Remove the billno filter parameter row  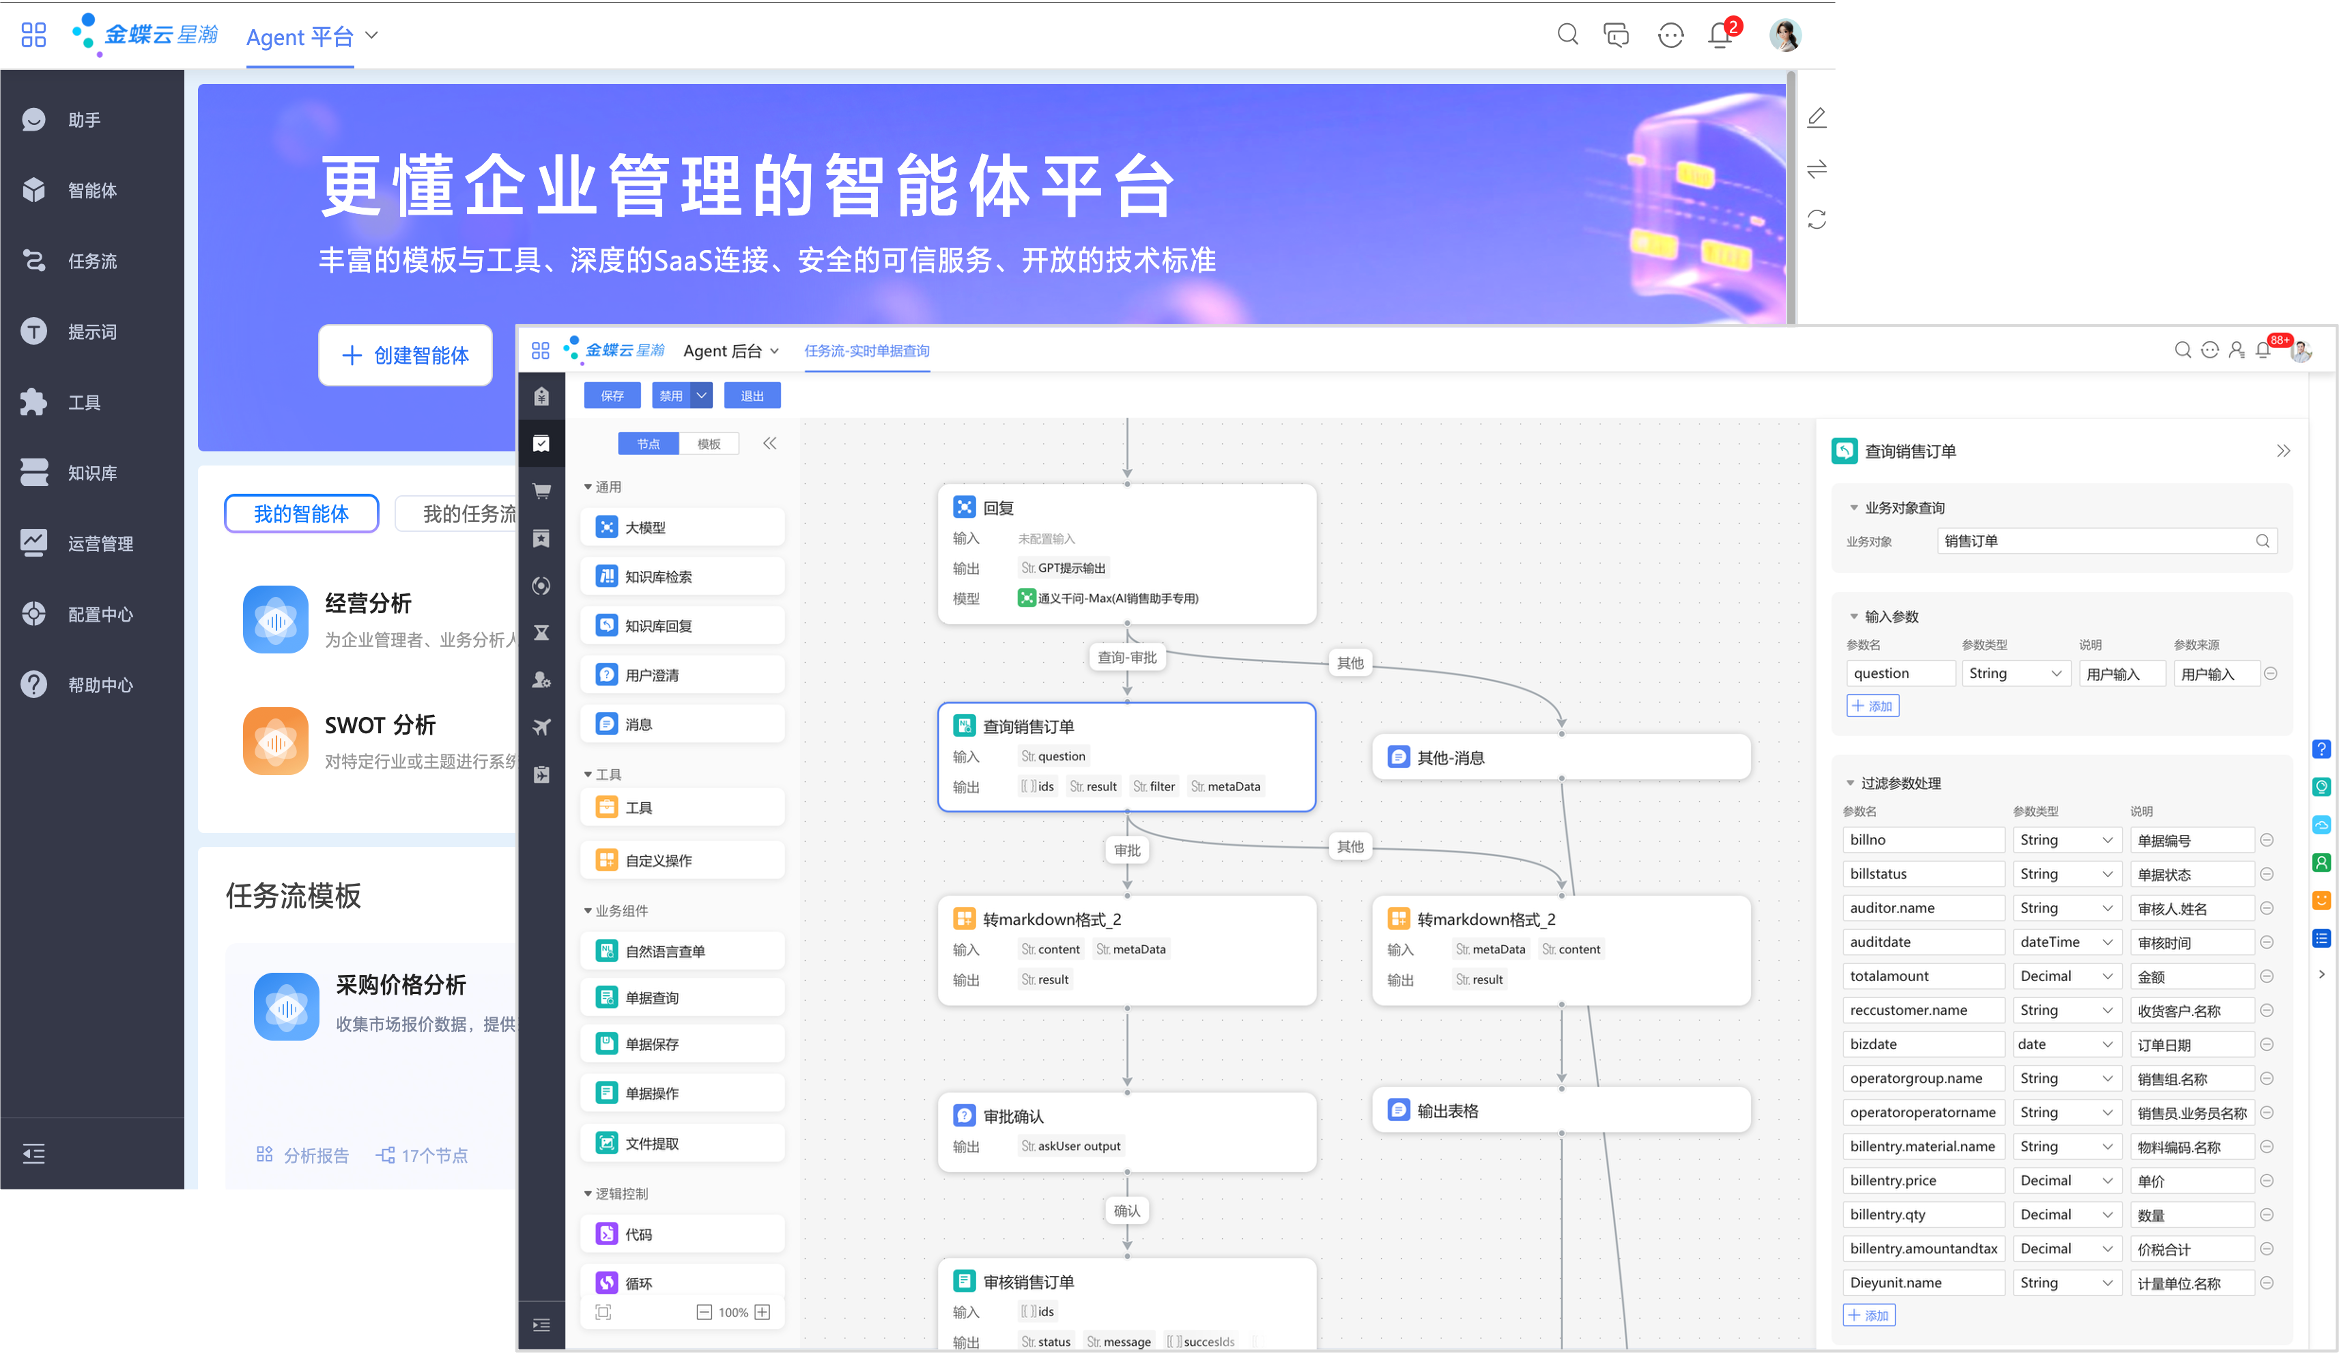coord(2267,840)
